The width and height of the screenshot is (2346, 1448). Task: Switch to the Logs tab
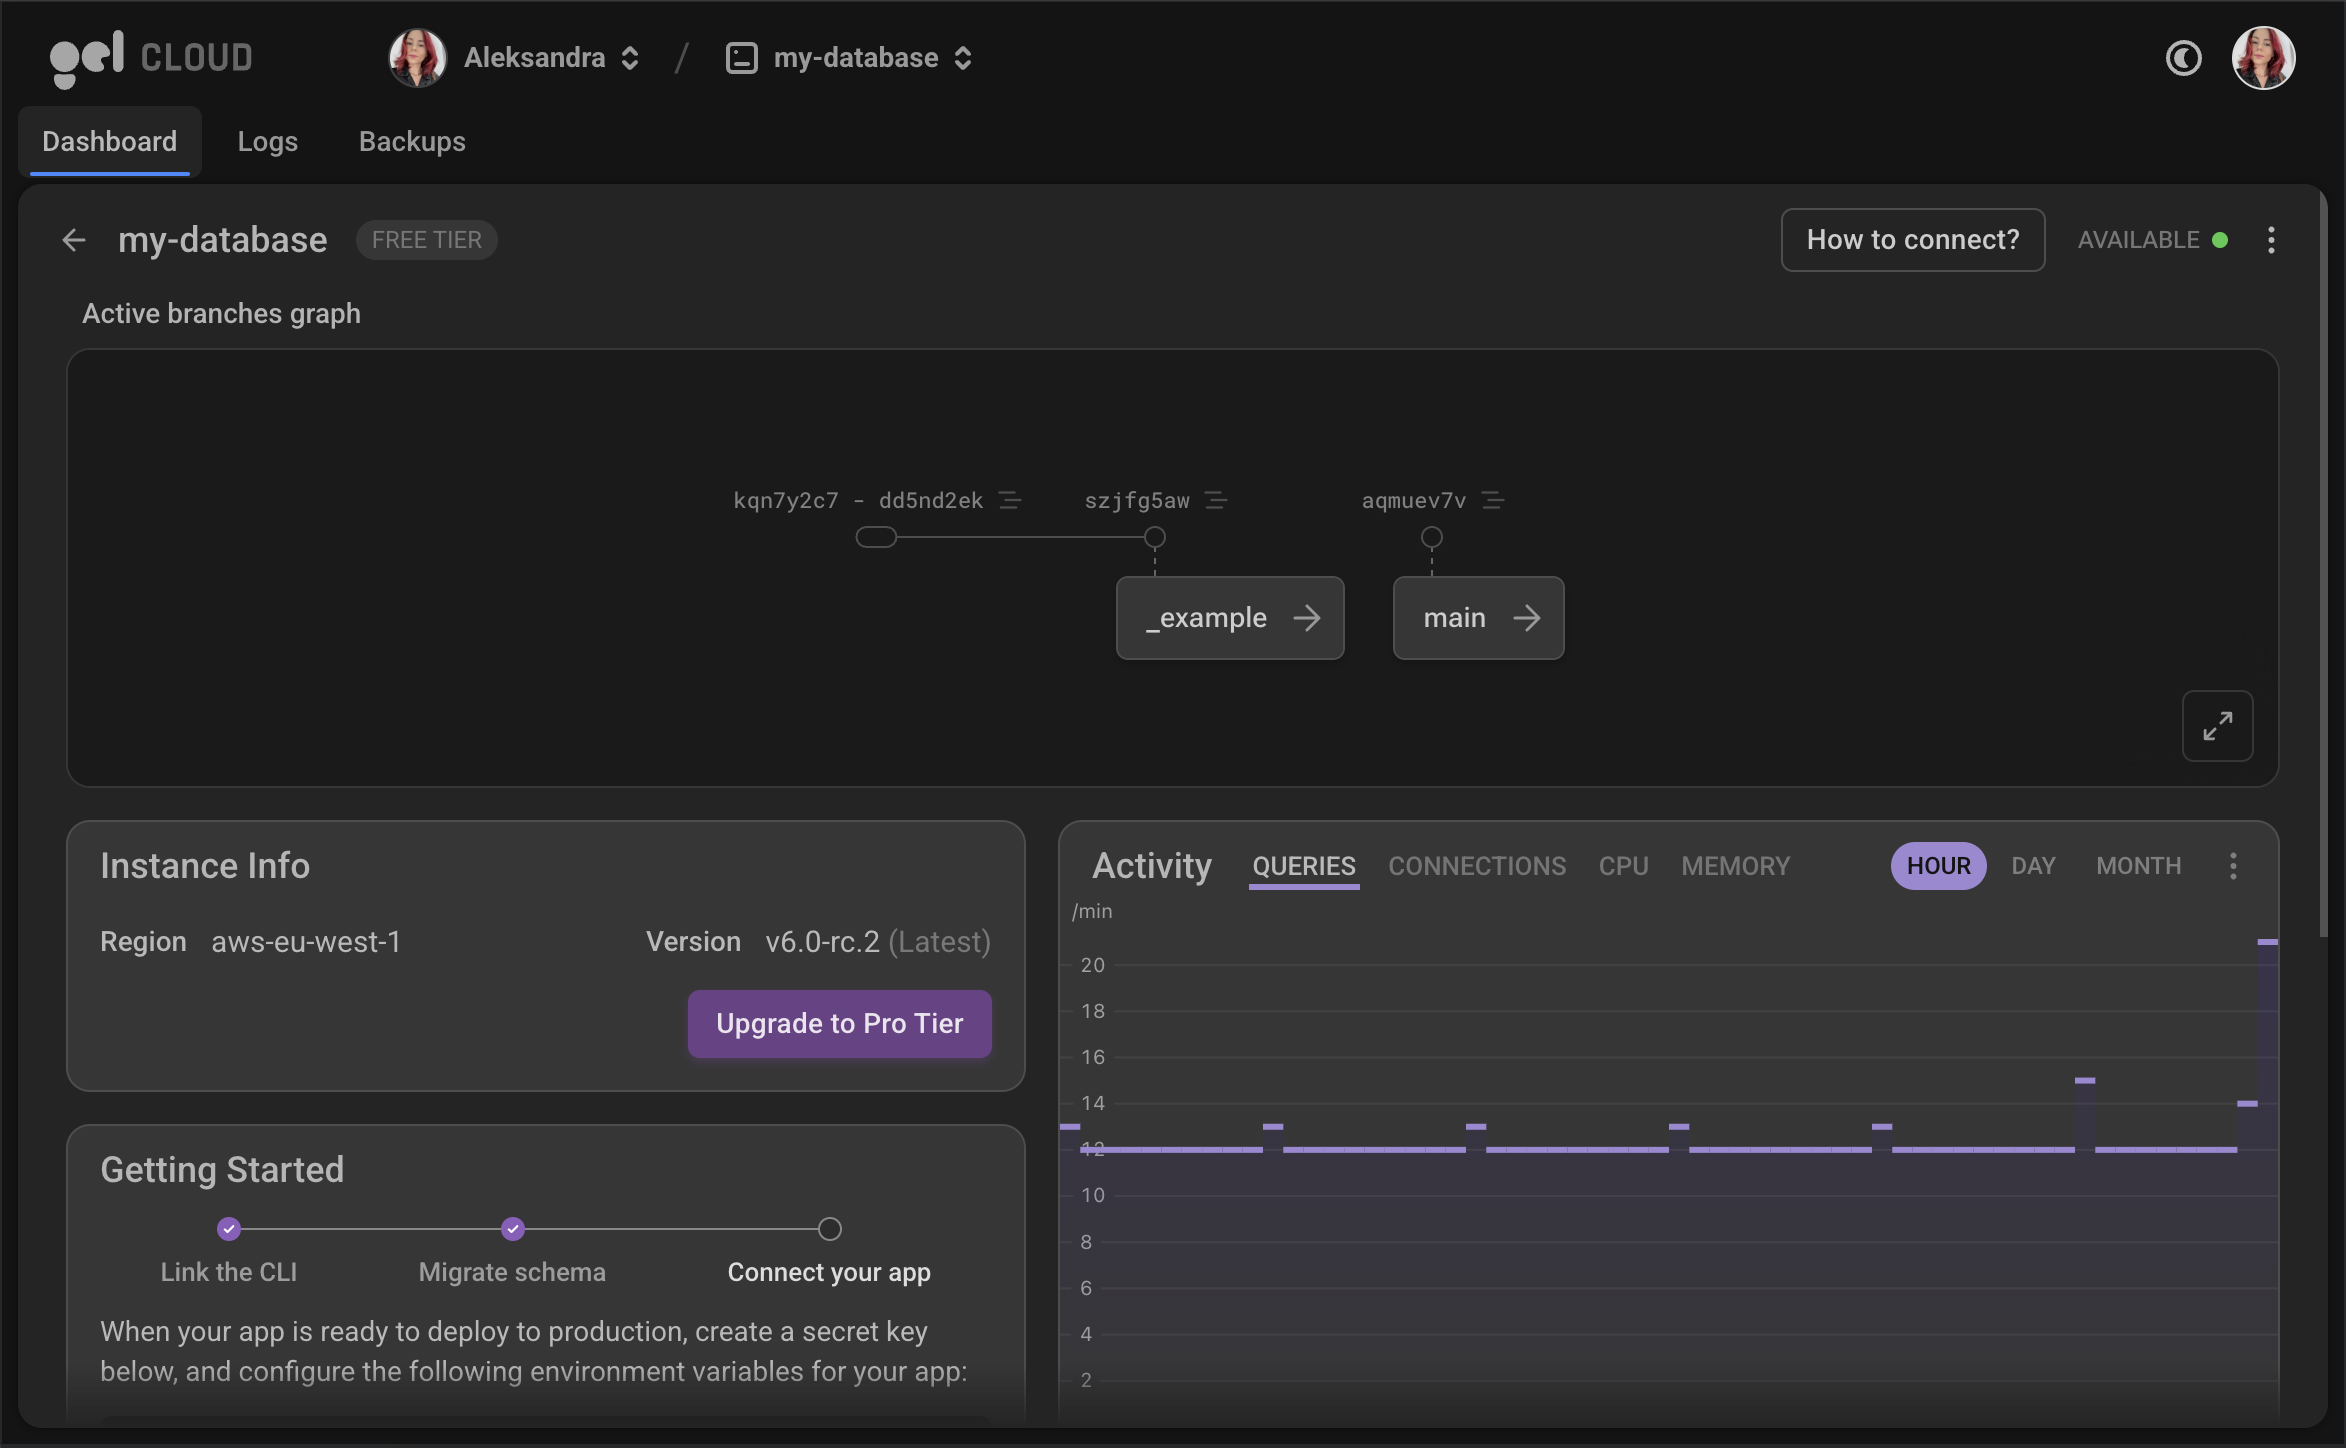[268, 142]
